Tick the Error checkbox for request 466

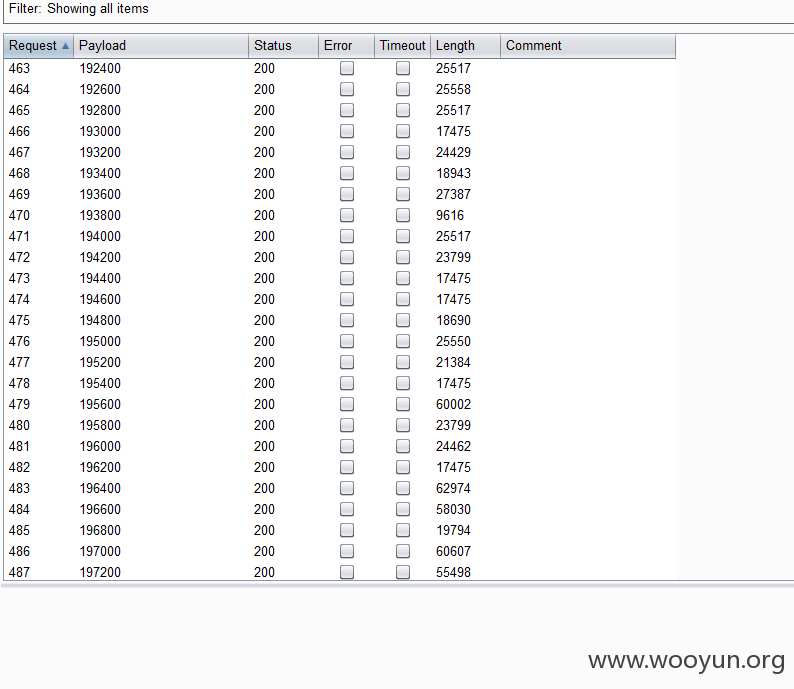tap(347, 131)
